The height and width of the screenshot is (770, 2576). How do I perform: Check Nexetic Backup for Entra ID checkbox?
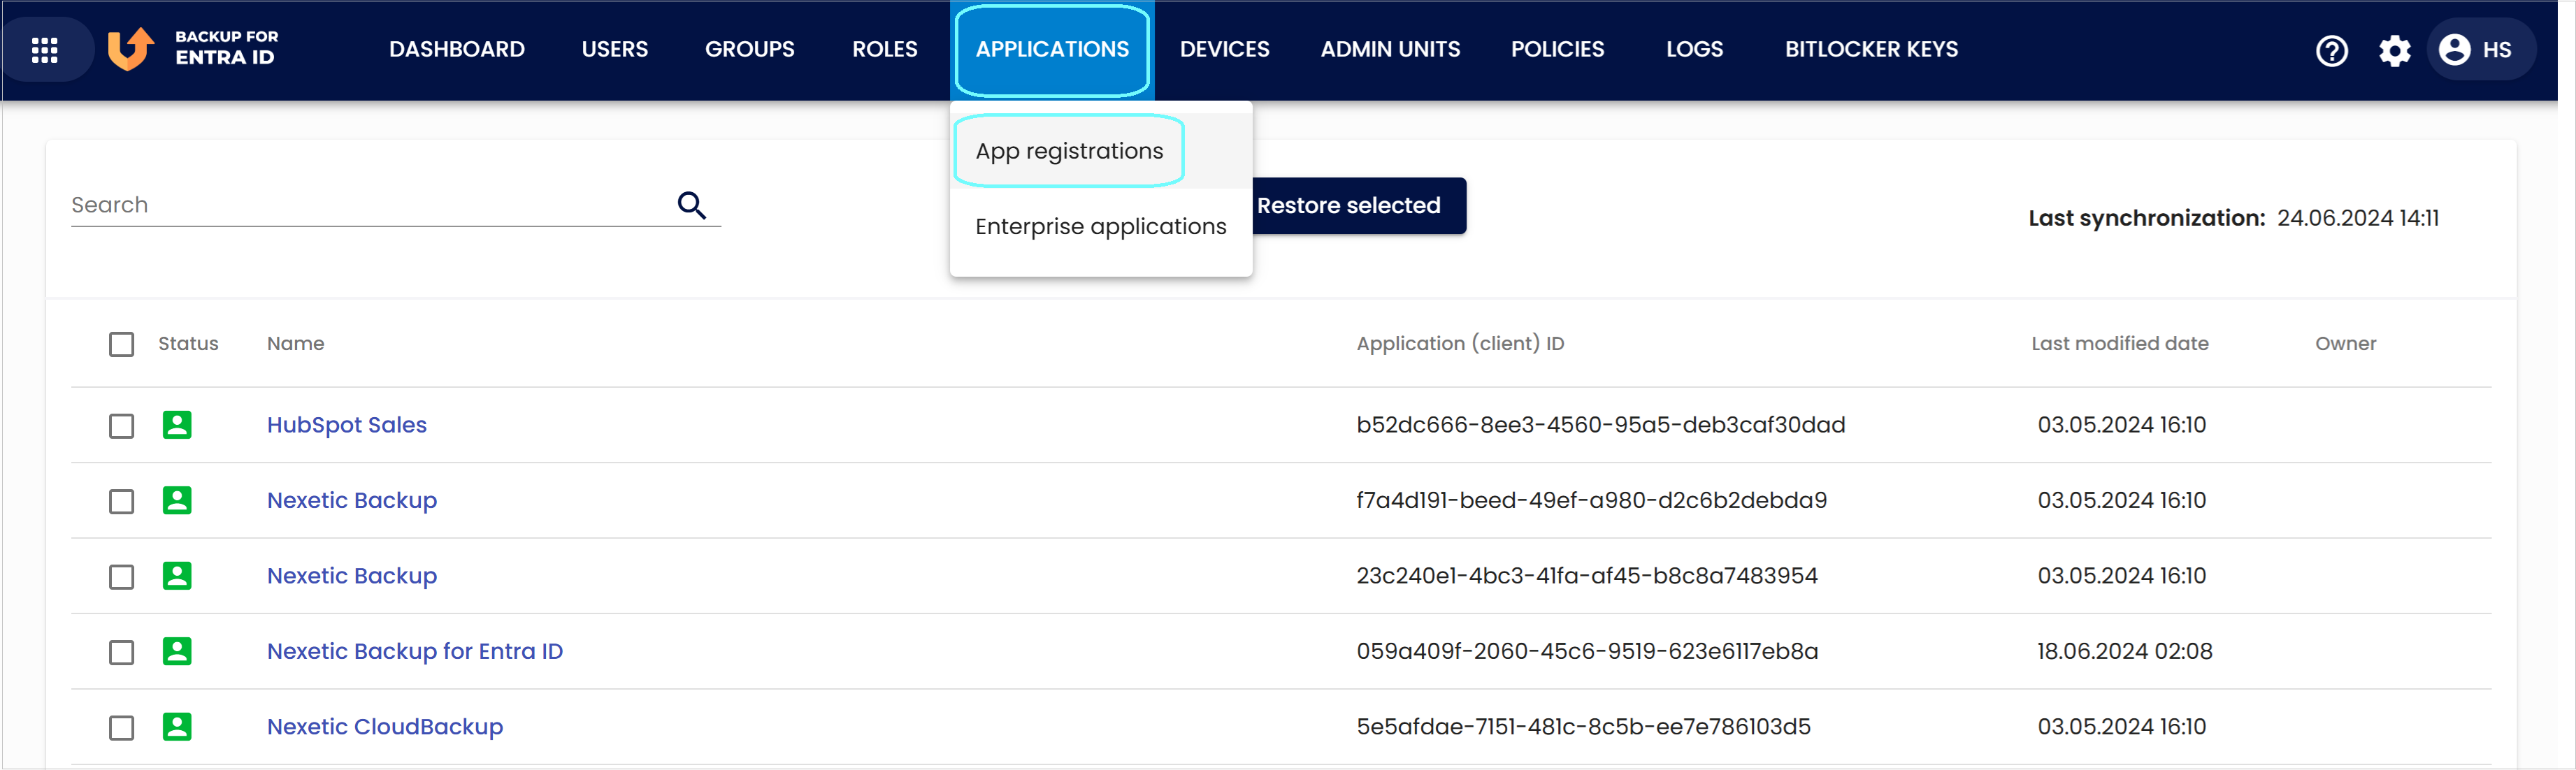click(121, 652)
